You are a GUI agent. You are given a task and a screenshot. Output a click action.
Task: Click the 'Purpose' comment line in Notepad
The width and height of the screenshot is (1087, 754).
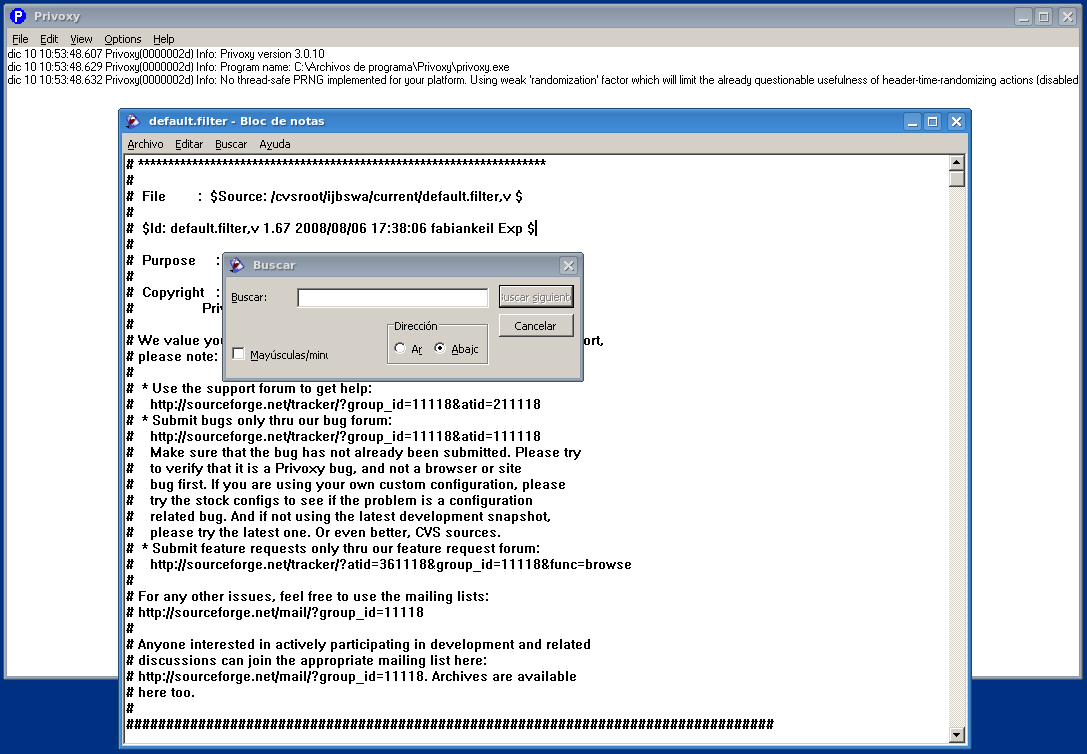coord(173,261)
